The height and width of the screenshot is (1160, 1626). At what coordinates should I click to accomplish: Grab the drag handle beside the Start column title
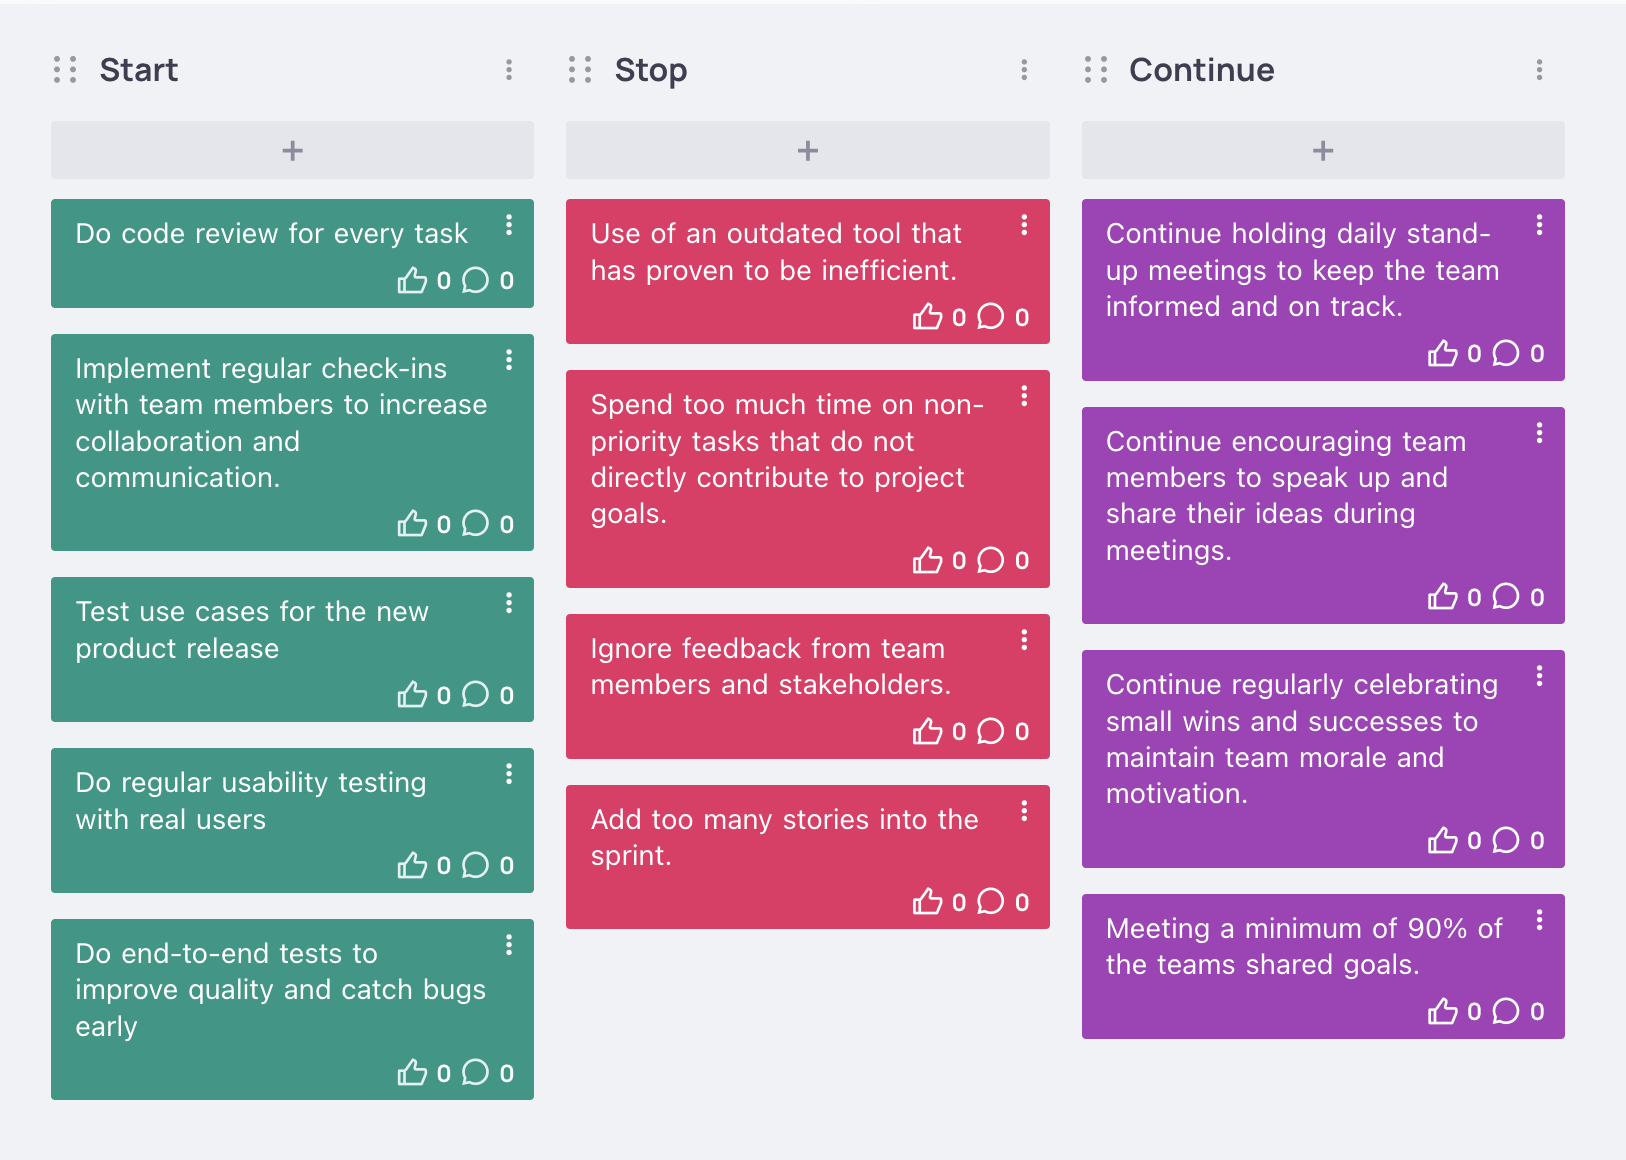[63, 70]
